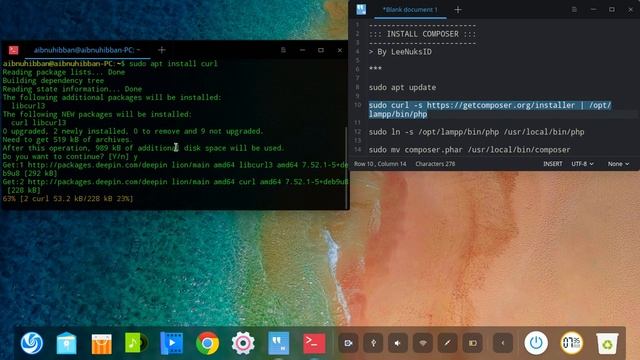Click the download progress line in terminal
The image size is (640, 360).
tap(68, 199)
